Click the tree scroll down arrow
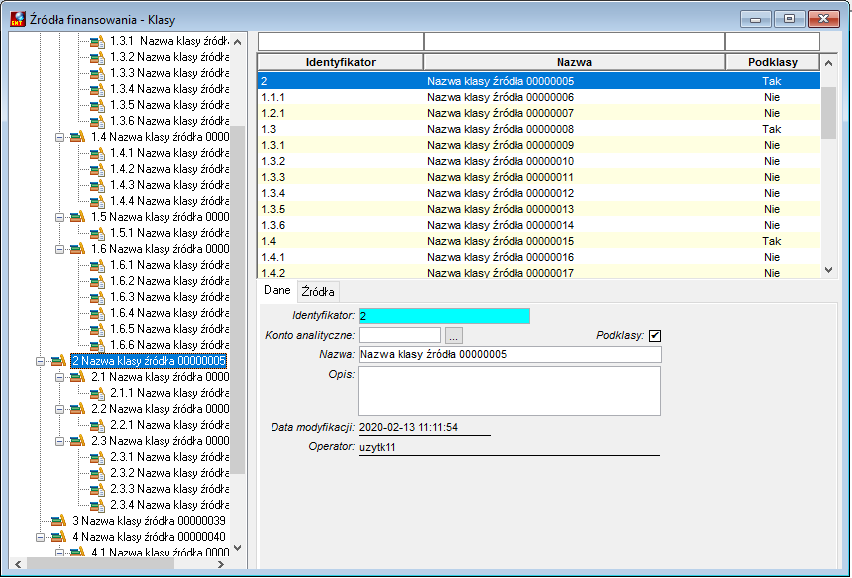 pos(237,548)
